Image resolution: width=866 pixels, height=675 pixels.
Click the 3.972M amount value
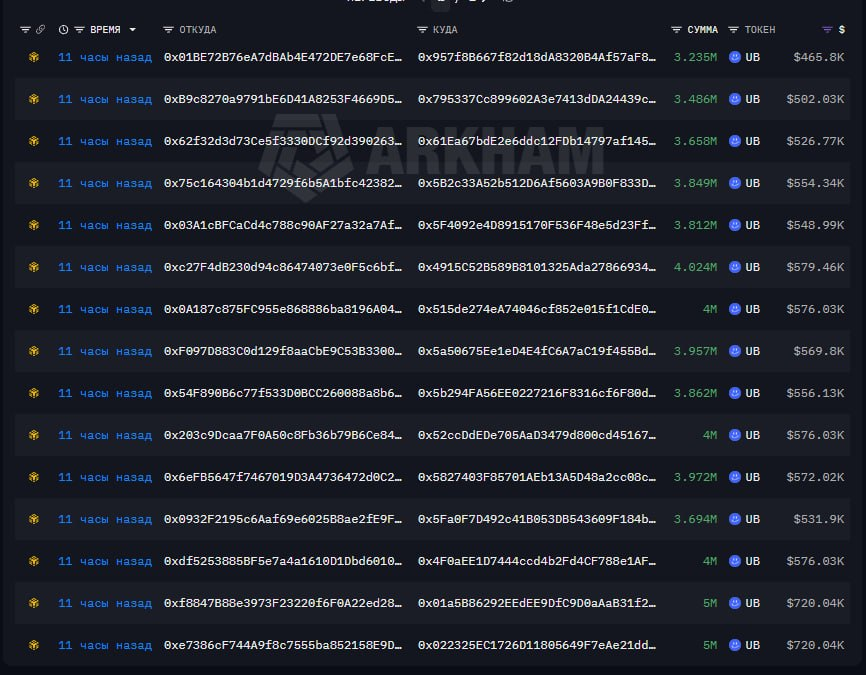(x=695, y=477)
